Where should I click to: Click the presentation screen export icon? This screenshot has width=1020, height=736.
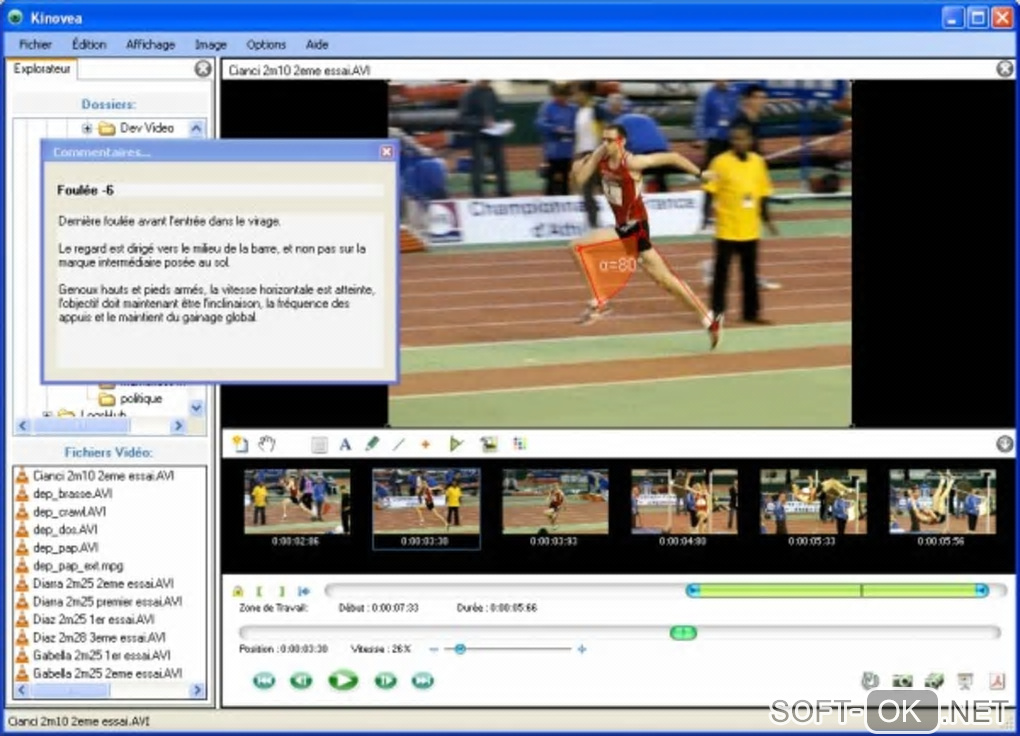(965, 681)
